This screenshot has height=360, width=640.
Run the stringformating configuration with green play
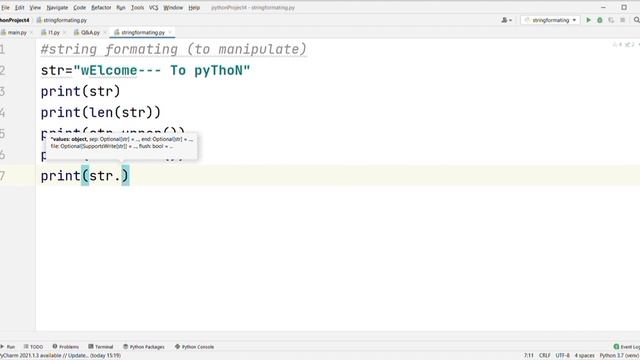click(588, 20)
